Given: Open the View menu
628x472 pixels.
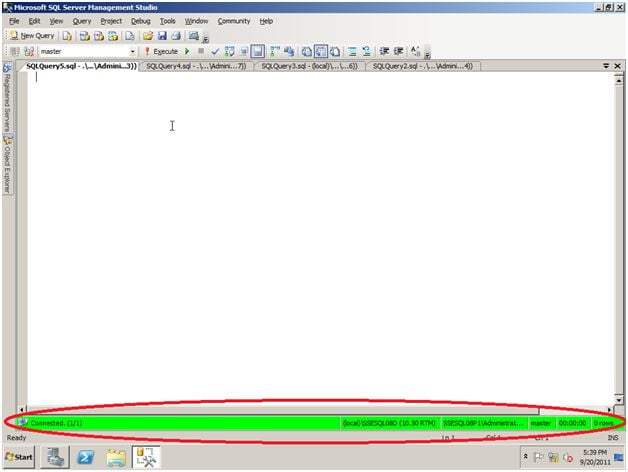Looking at the screenshot, I should 56,21.
